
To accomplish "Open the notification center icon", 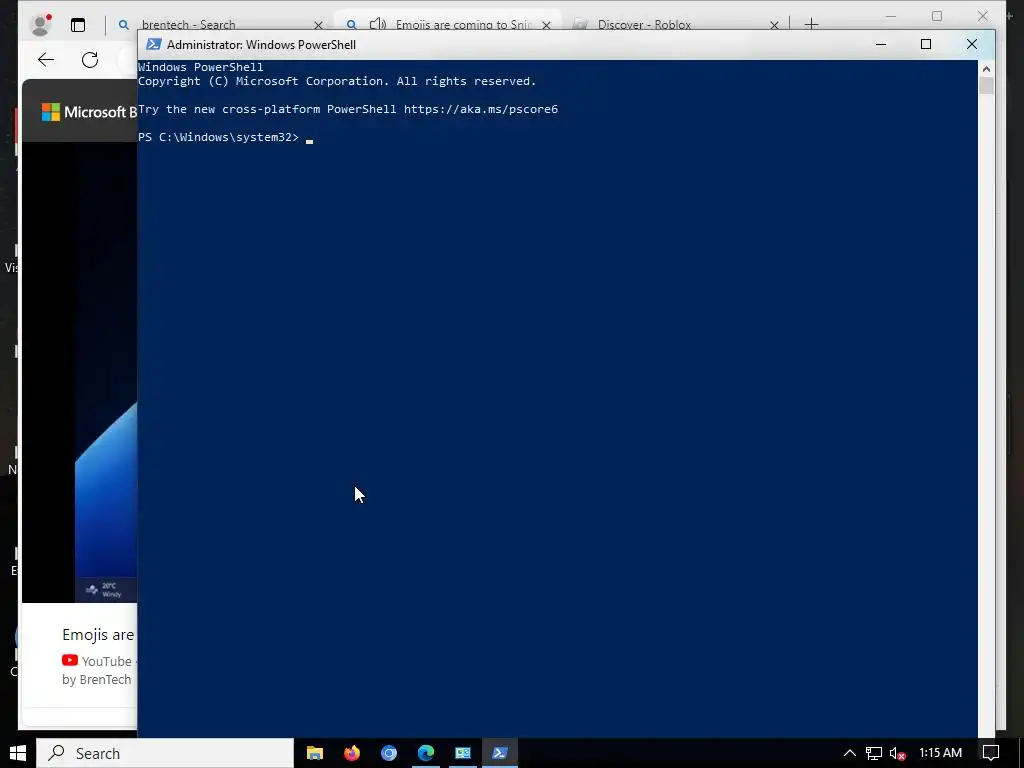I will [991, 753].
